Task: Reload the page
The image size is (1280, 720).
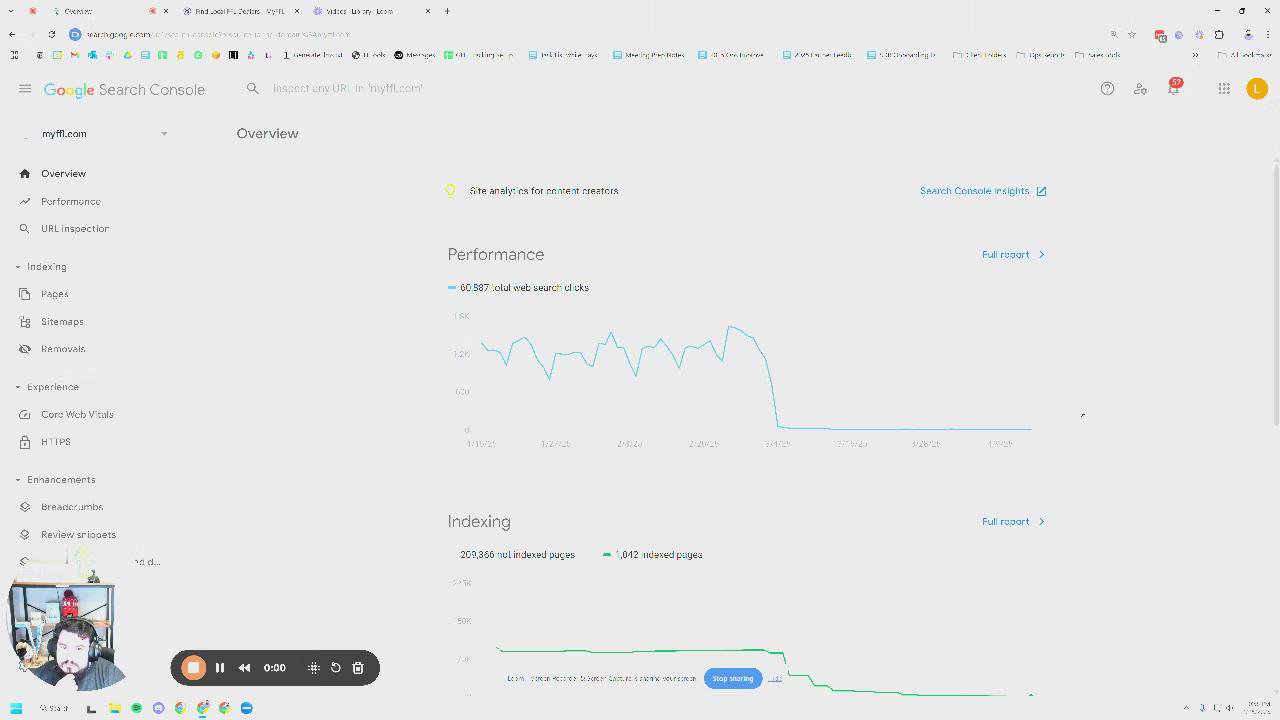Action: pos(52,34)
